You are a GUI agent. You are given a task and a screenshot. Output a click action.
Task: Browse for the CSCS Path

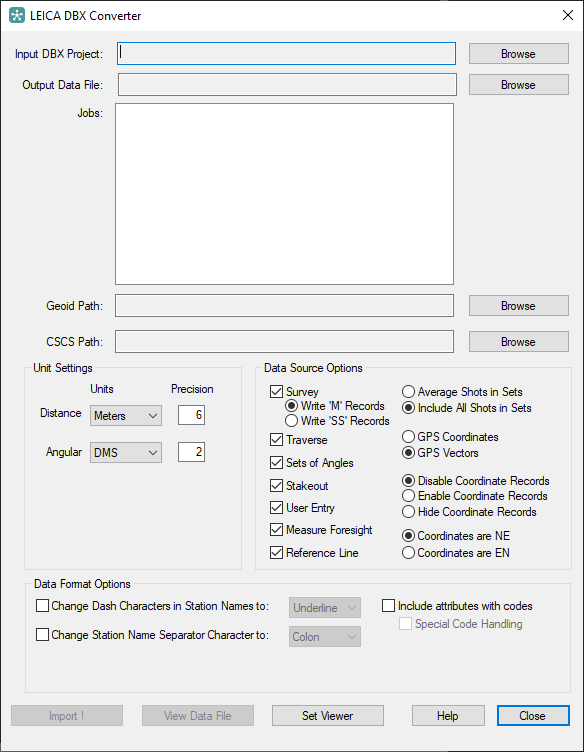518,342
